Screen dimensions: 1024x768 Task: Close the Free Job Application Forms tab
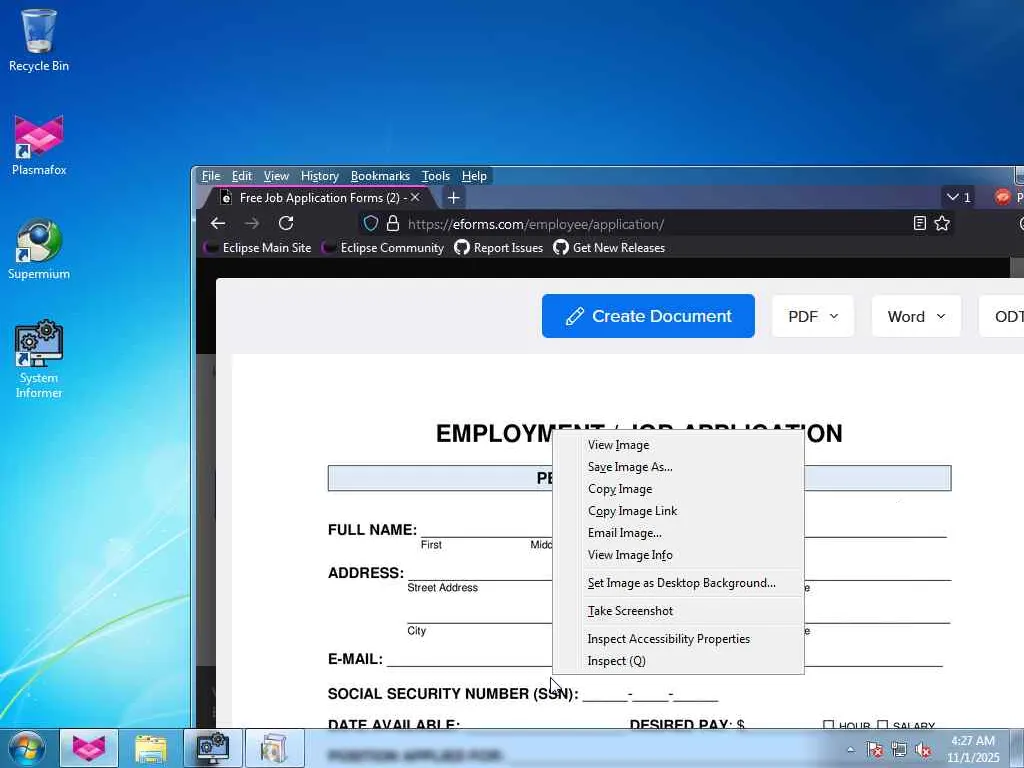(415, 197)
